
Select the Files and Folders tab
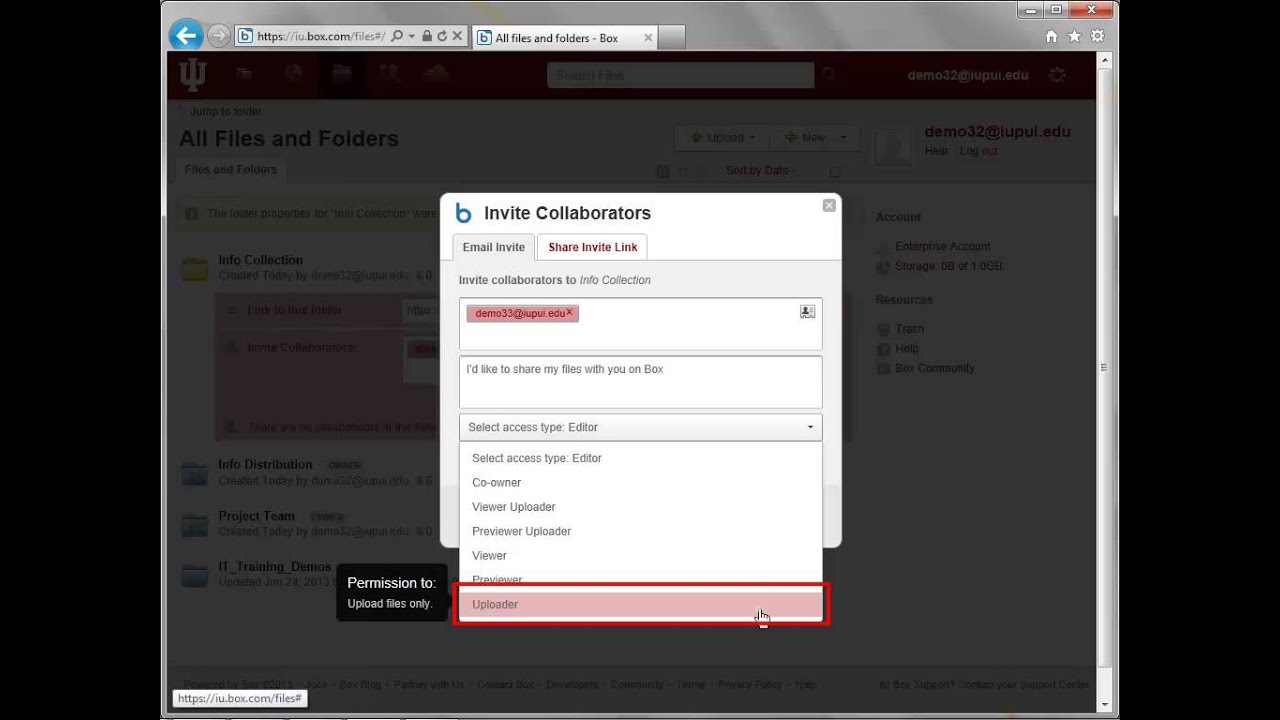pos(231,170)
